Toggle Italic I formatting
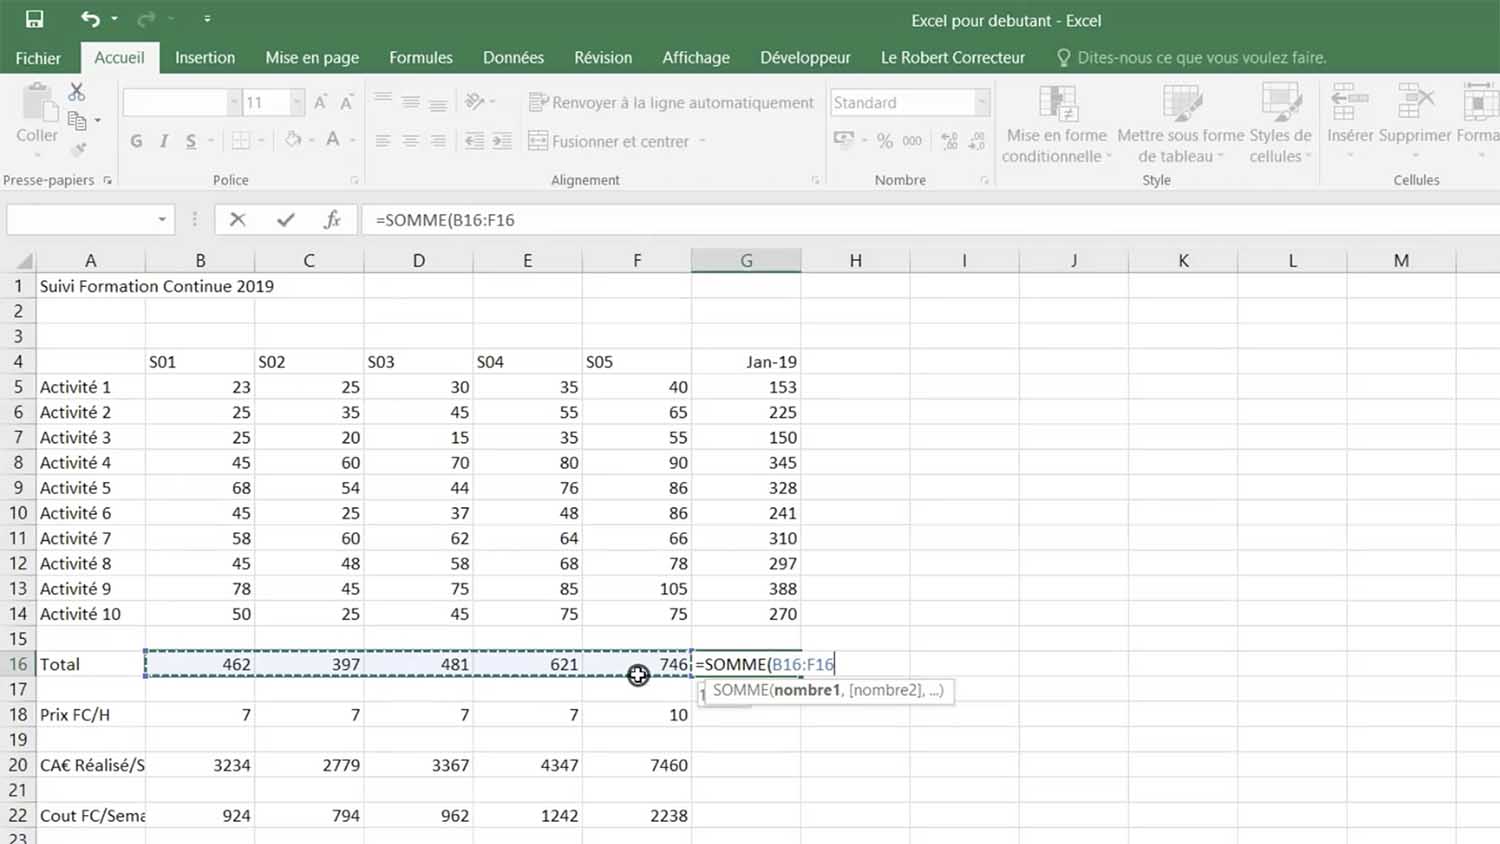1500x844 pixels. tap(164, 141)
